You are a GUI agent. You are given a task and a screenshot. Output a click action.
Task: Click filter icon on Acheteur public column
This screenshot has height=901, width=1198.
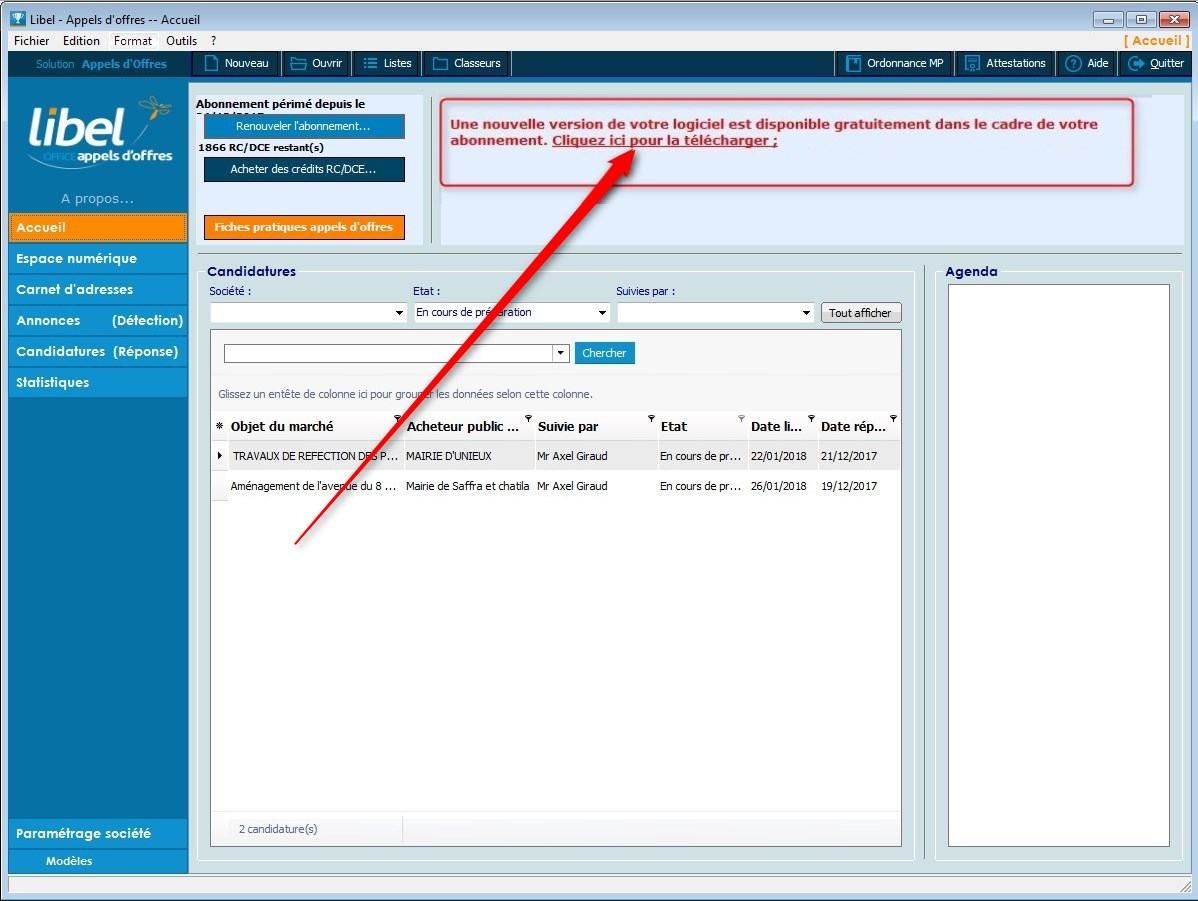pos(528,418)
